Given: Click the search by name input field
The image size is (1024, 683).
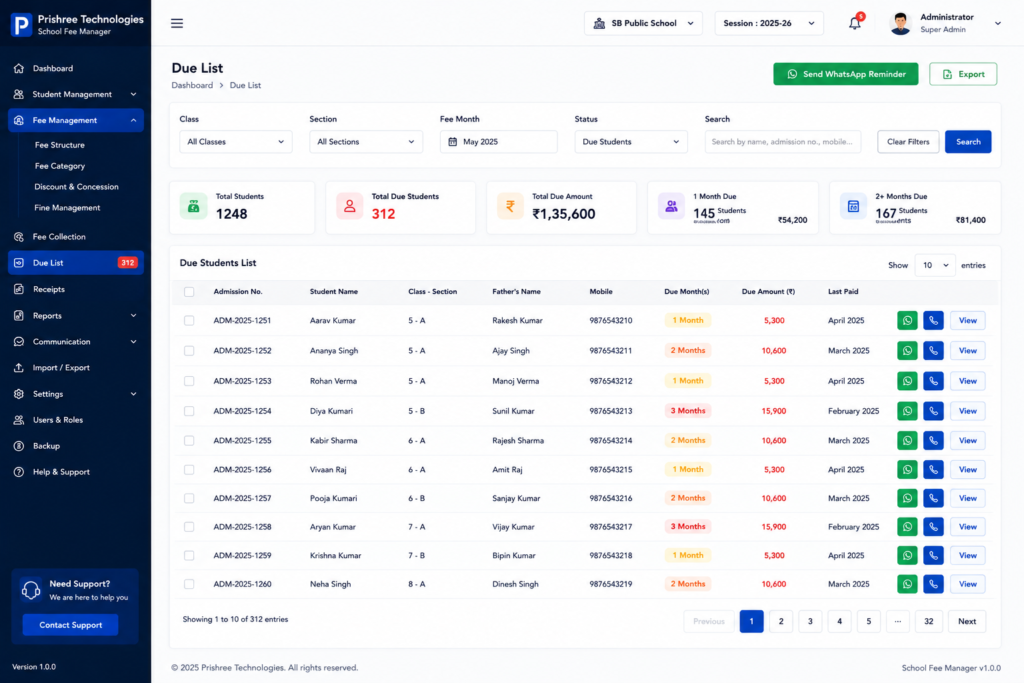Looking at the screenshot, I should [782, 142].
